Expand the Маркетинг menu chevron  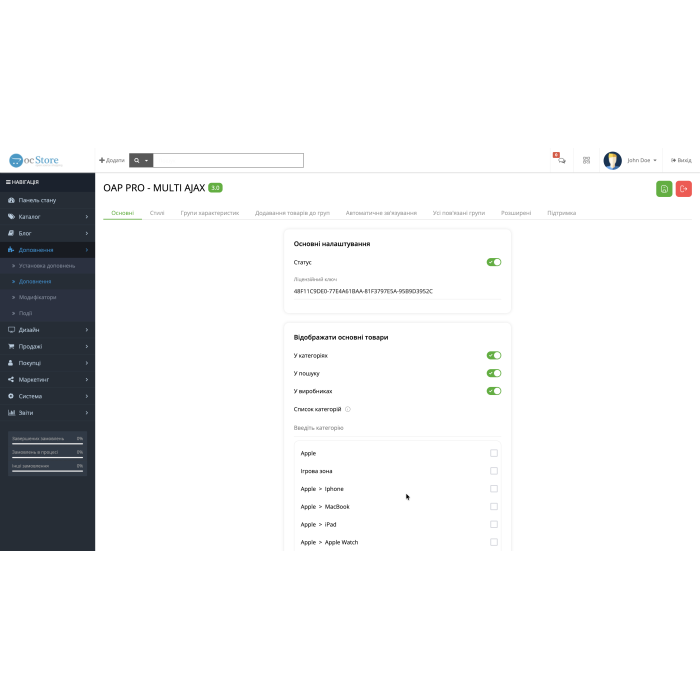point(87,379)
